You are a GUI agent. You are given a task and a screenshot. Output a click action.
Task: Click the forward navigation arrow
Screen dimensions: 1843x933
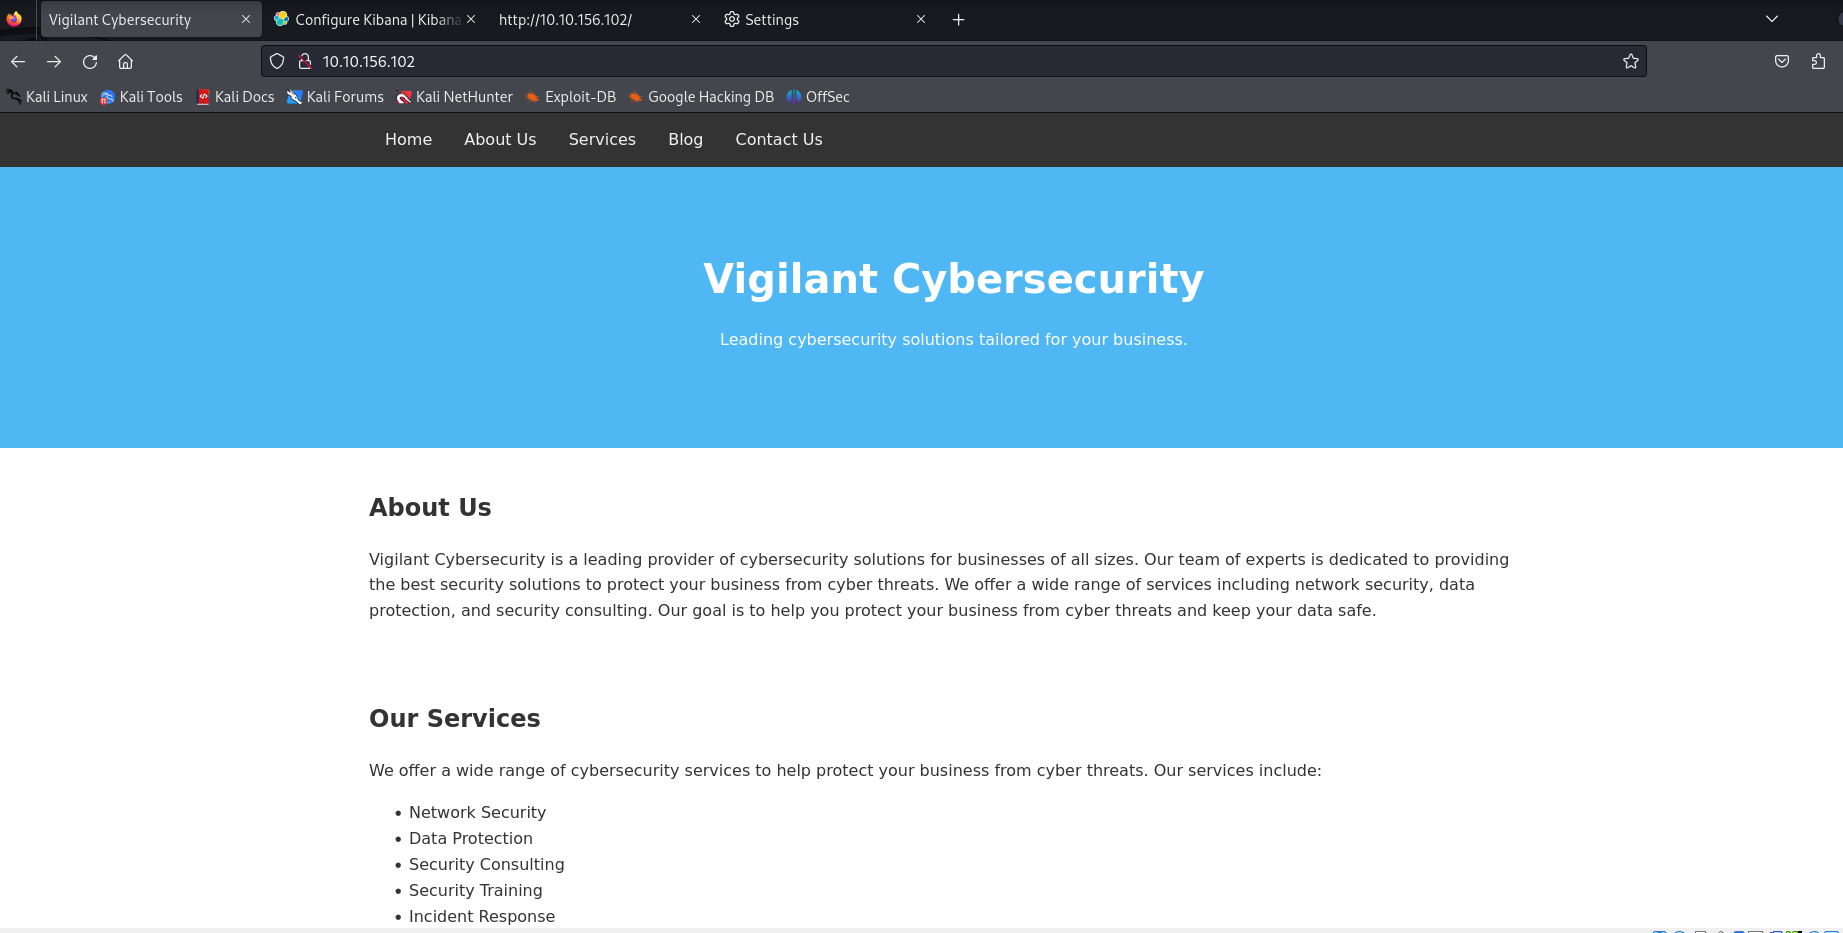point(54,62)
